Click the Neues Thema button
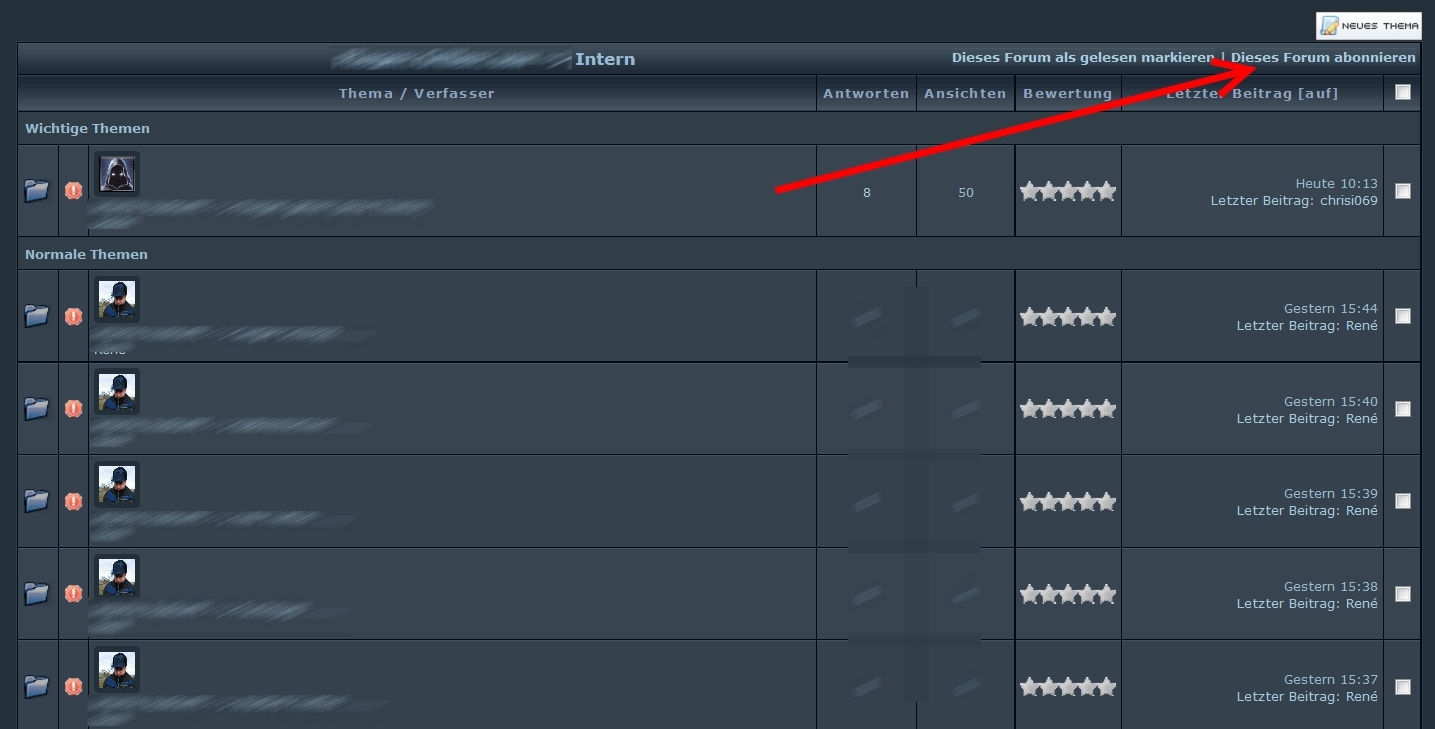 pos(1368,26)
